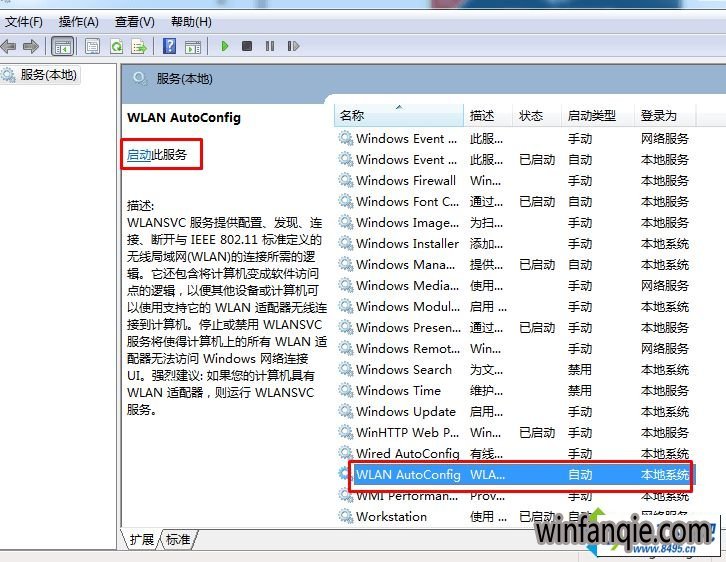Open the 帮助(H) menu

[191, 22]
